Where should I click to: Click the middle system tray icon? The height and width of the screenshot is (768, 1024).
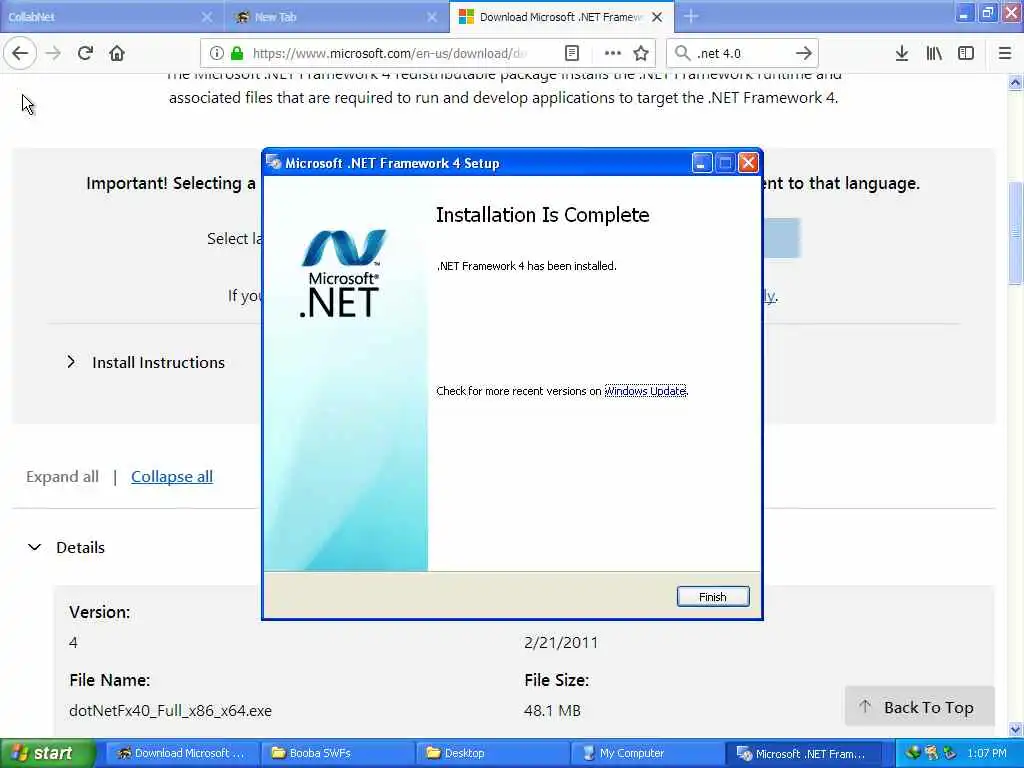[931, 753]
